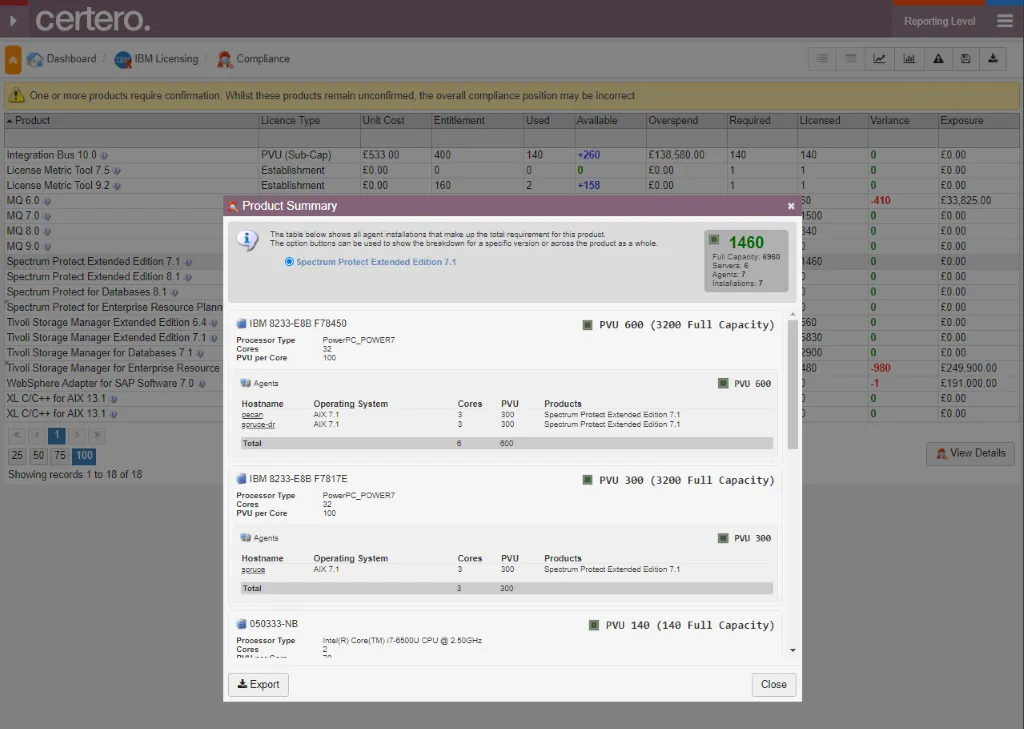Click the line chart toolbar icon
Screen dimensions: 1024x729
pyautogui.click(x=879, y=59)
